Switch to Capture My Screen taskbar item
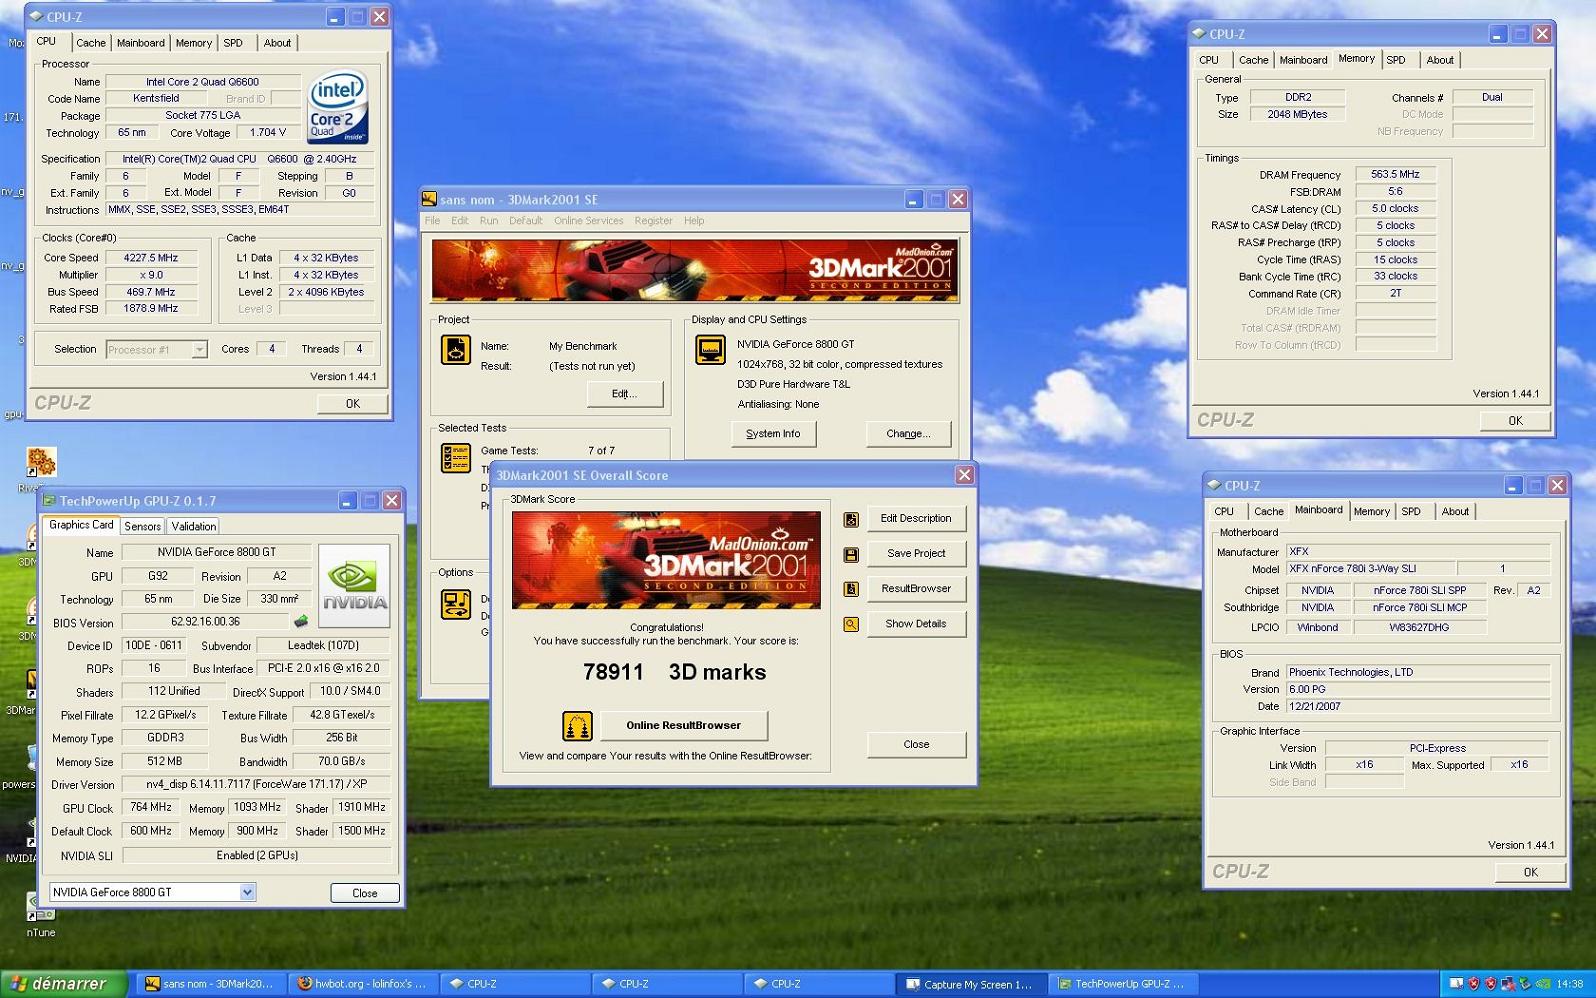This screenshot has width=1596, height=998. point(972,984)
